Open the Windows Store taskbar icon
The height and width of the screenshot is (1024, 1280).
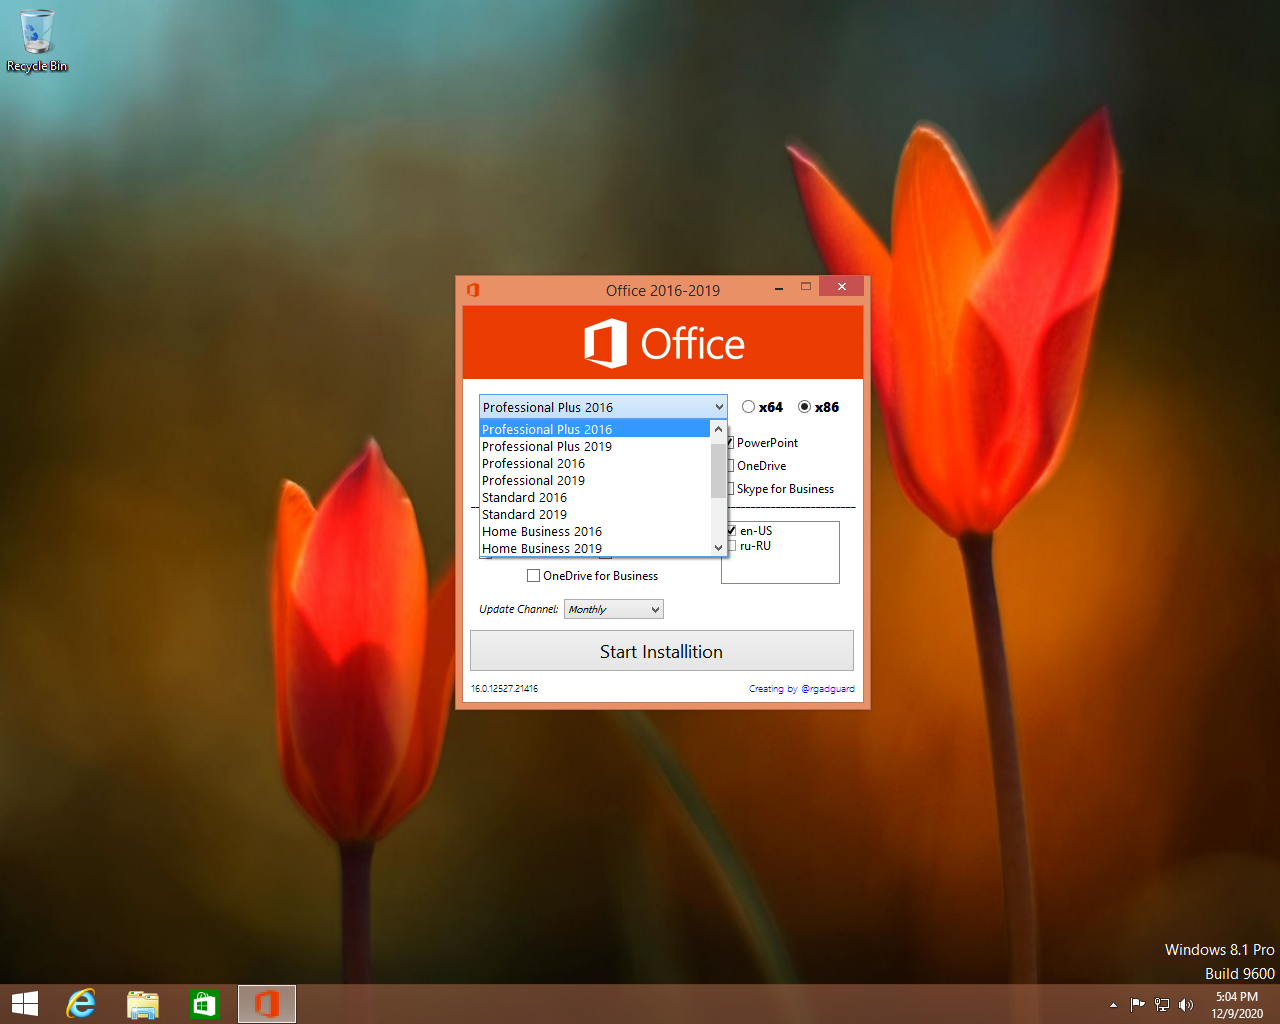205,1004
